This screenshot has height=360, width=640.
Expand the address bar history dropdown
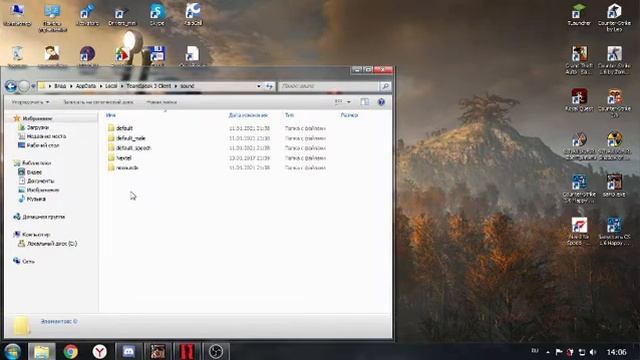258,86
